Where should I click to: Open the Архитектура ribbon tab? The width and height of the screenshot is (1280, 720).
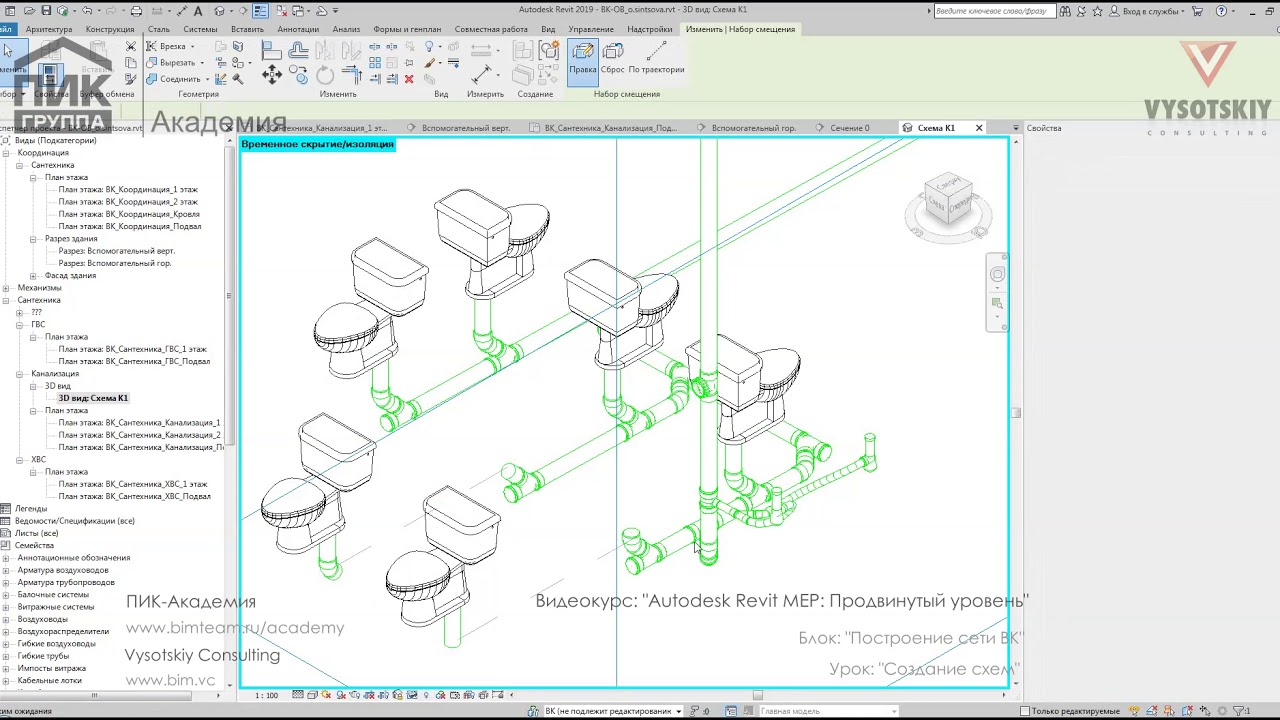click(x=49, y=29)
